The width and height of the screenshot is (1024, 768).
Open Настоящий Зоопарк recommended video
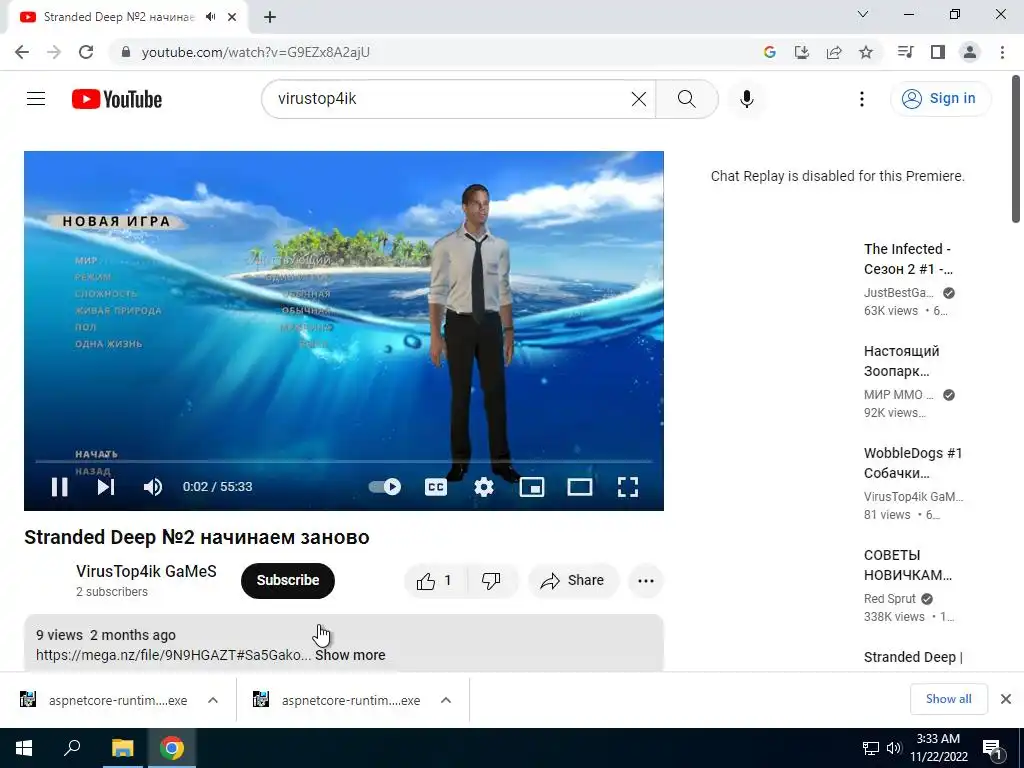[x=902, y=361]
